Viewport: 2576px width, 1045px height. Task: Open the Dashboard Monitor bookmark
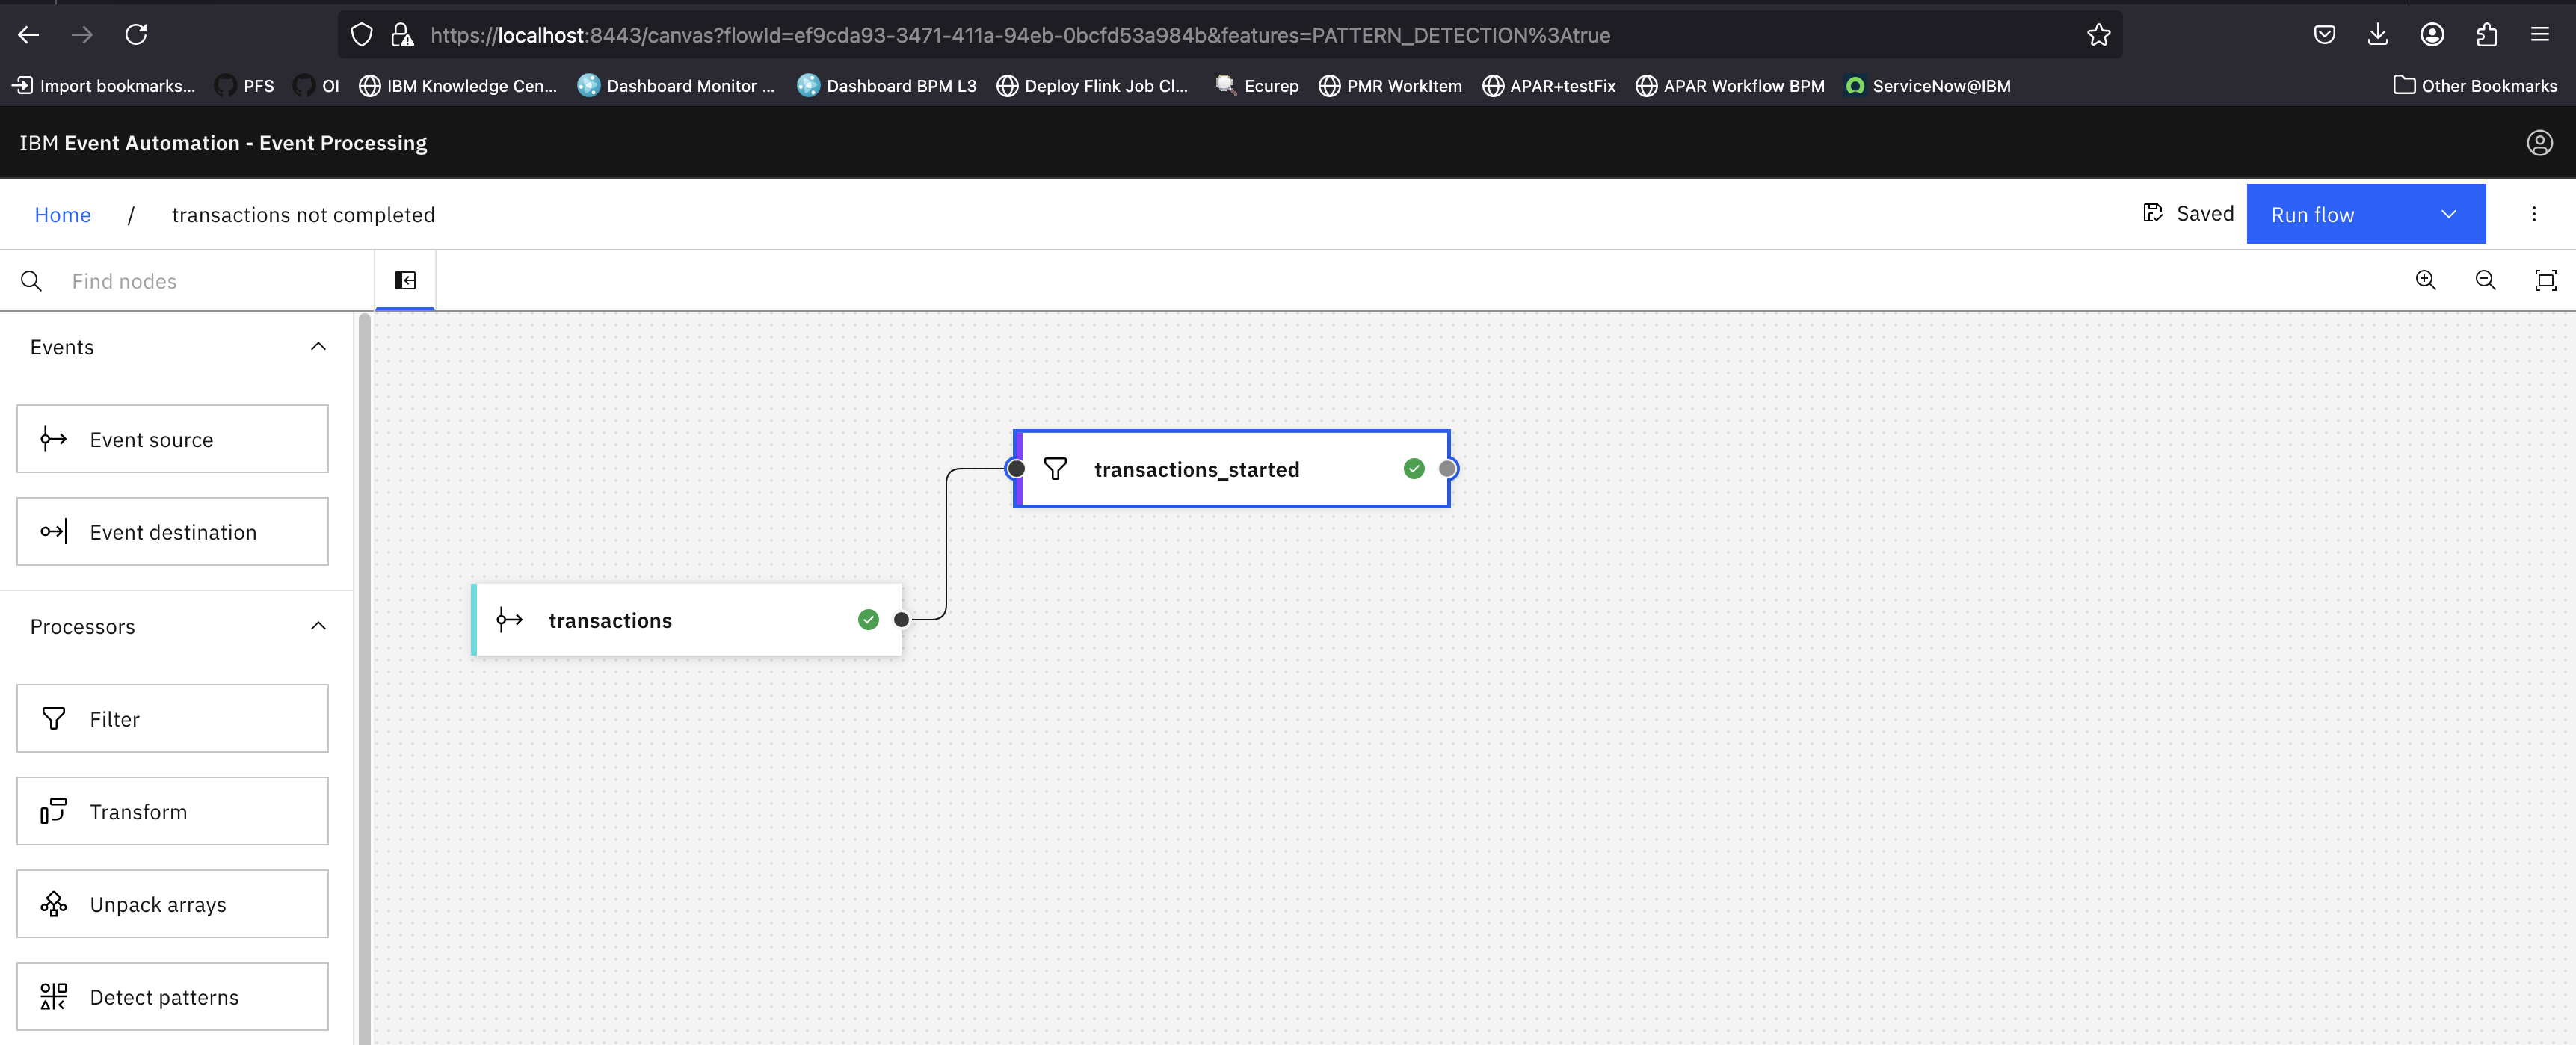click(x=676, y=86)
